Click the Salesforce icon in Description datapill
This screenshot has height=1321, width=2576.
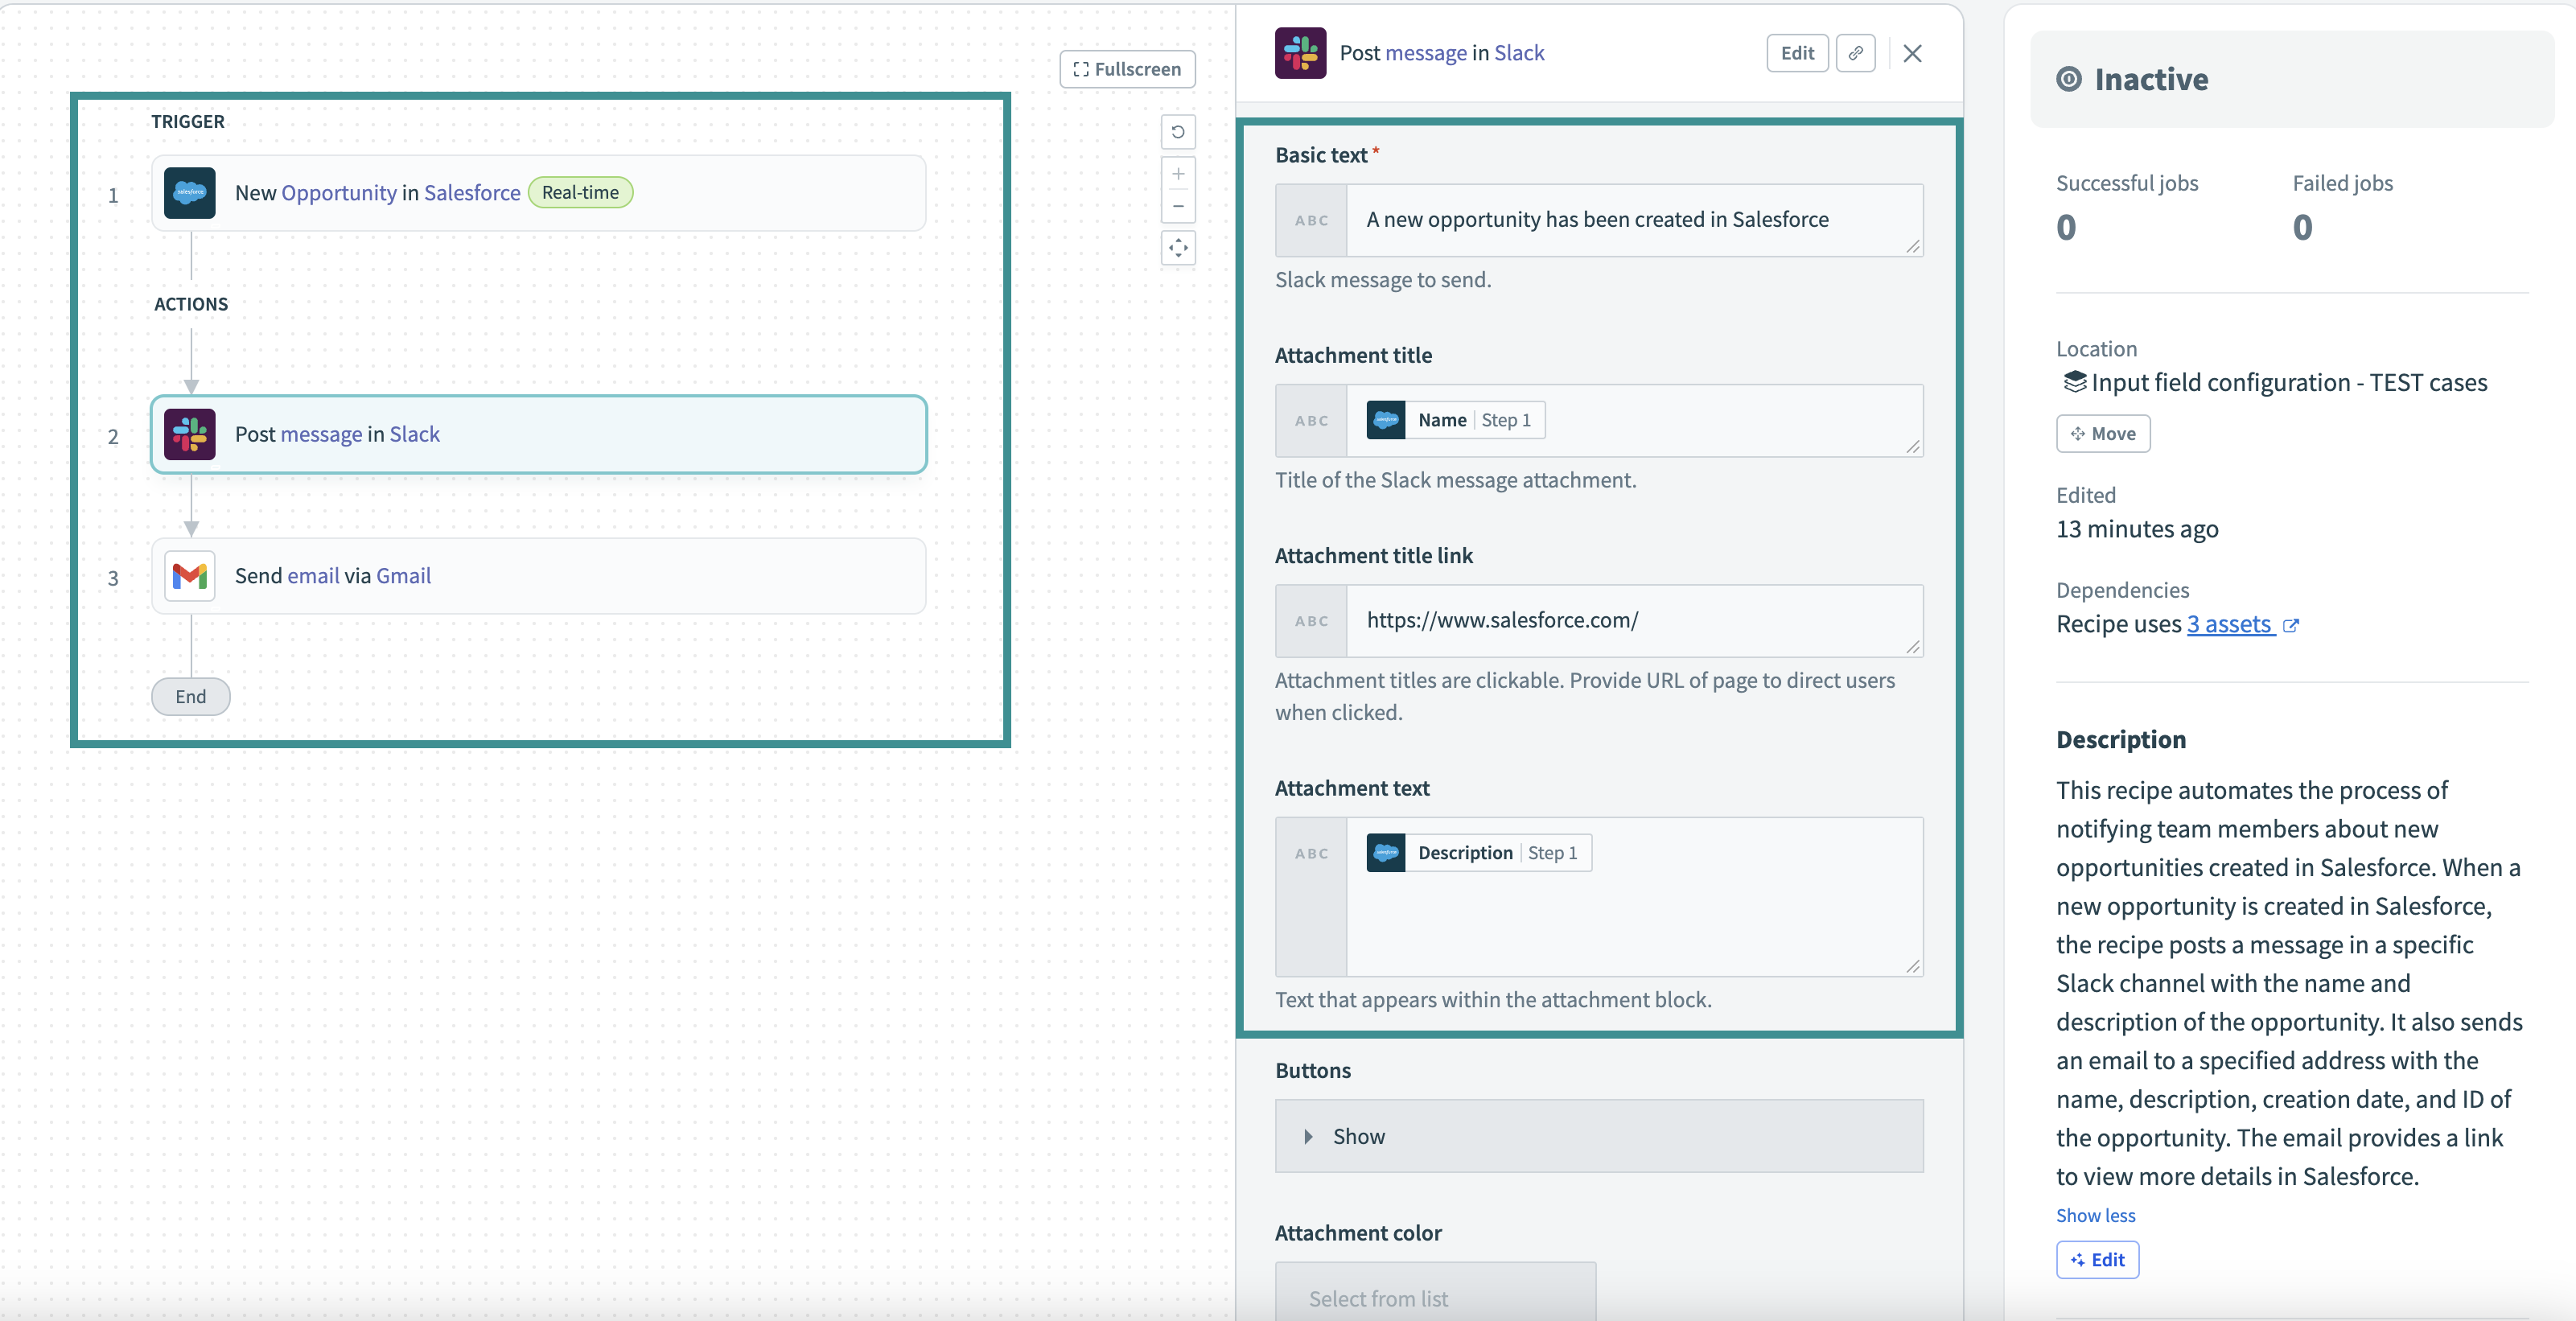point(1385,853)
